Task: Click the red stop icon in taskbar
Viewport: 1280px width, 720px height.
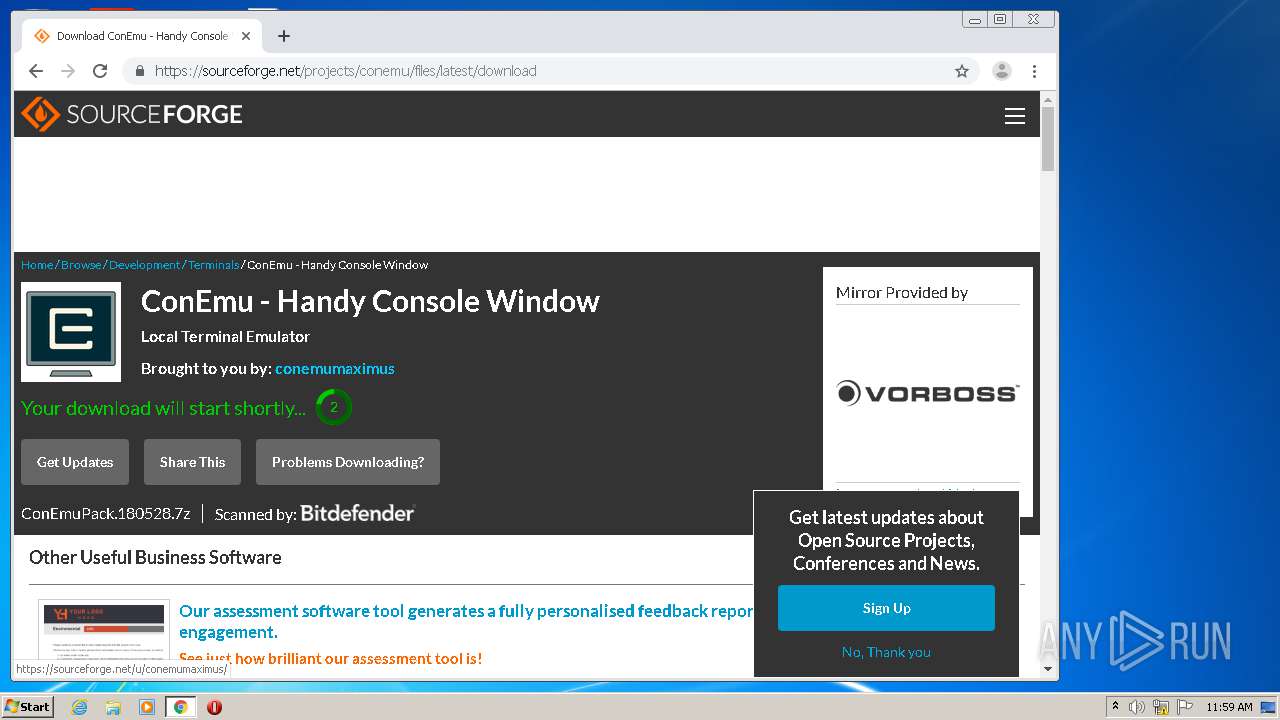Action: coord(214,707)
